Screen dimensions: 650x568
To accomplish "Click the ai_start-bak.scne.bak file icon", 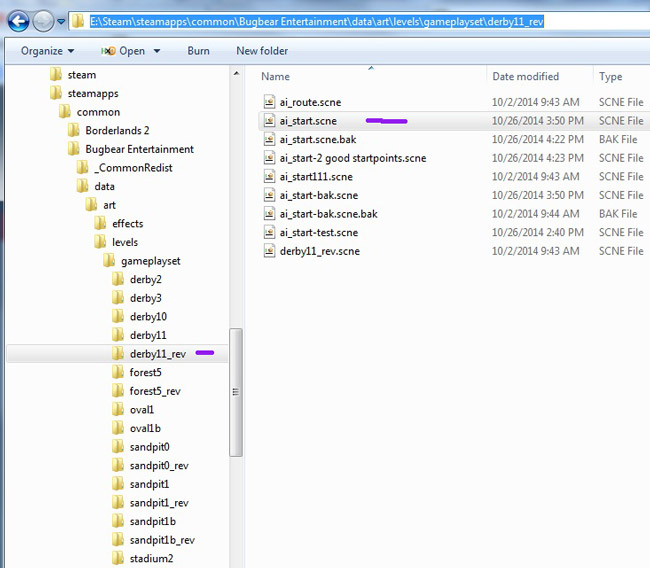I will [x=269, y=214].
